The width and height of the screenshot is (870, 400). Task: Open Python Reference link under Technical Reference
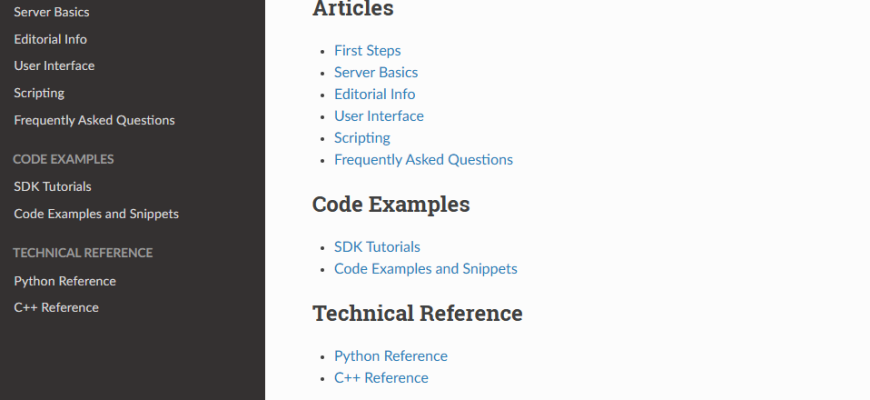pos(390,356)
